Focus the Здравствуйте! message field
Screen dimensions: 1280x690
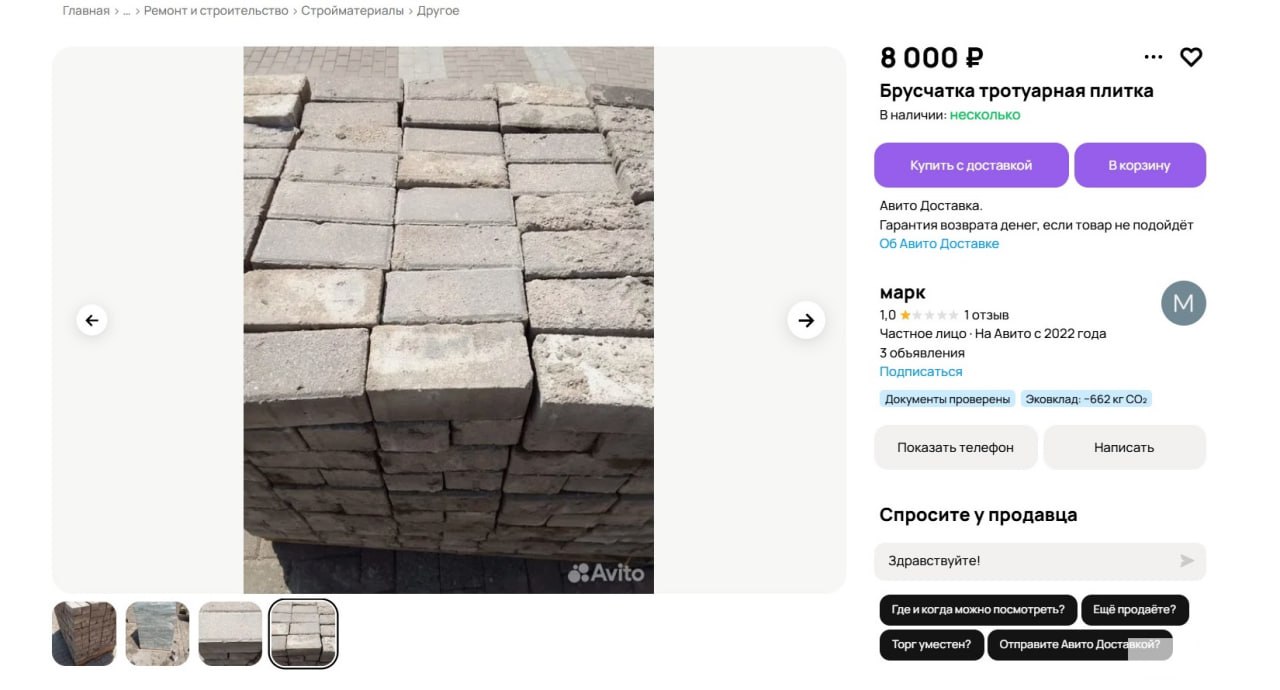pos(1020,561)
